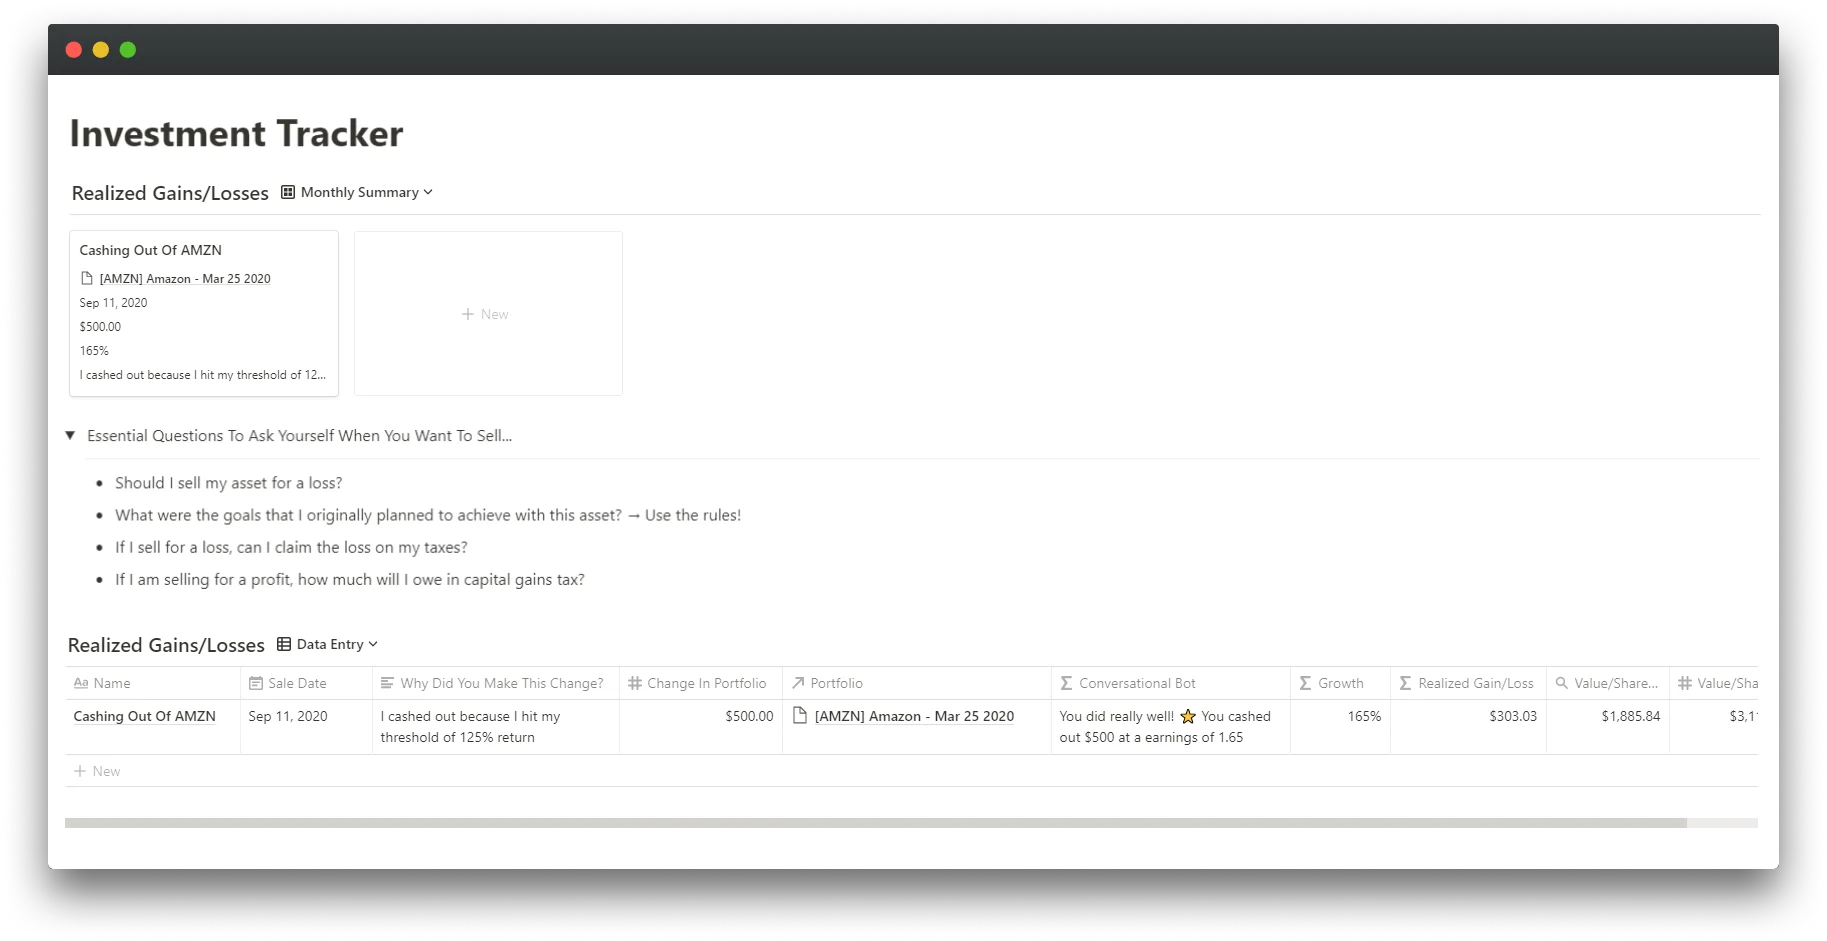Click the 165% value on the card
Image resolution: width=1827 pixels, height=941 pixels.
[94, 351]
